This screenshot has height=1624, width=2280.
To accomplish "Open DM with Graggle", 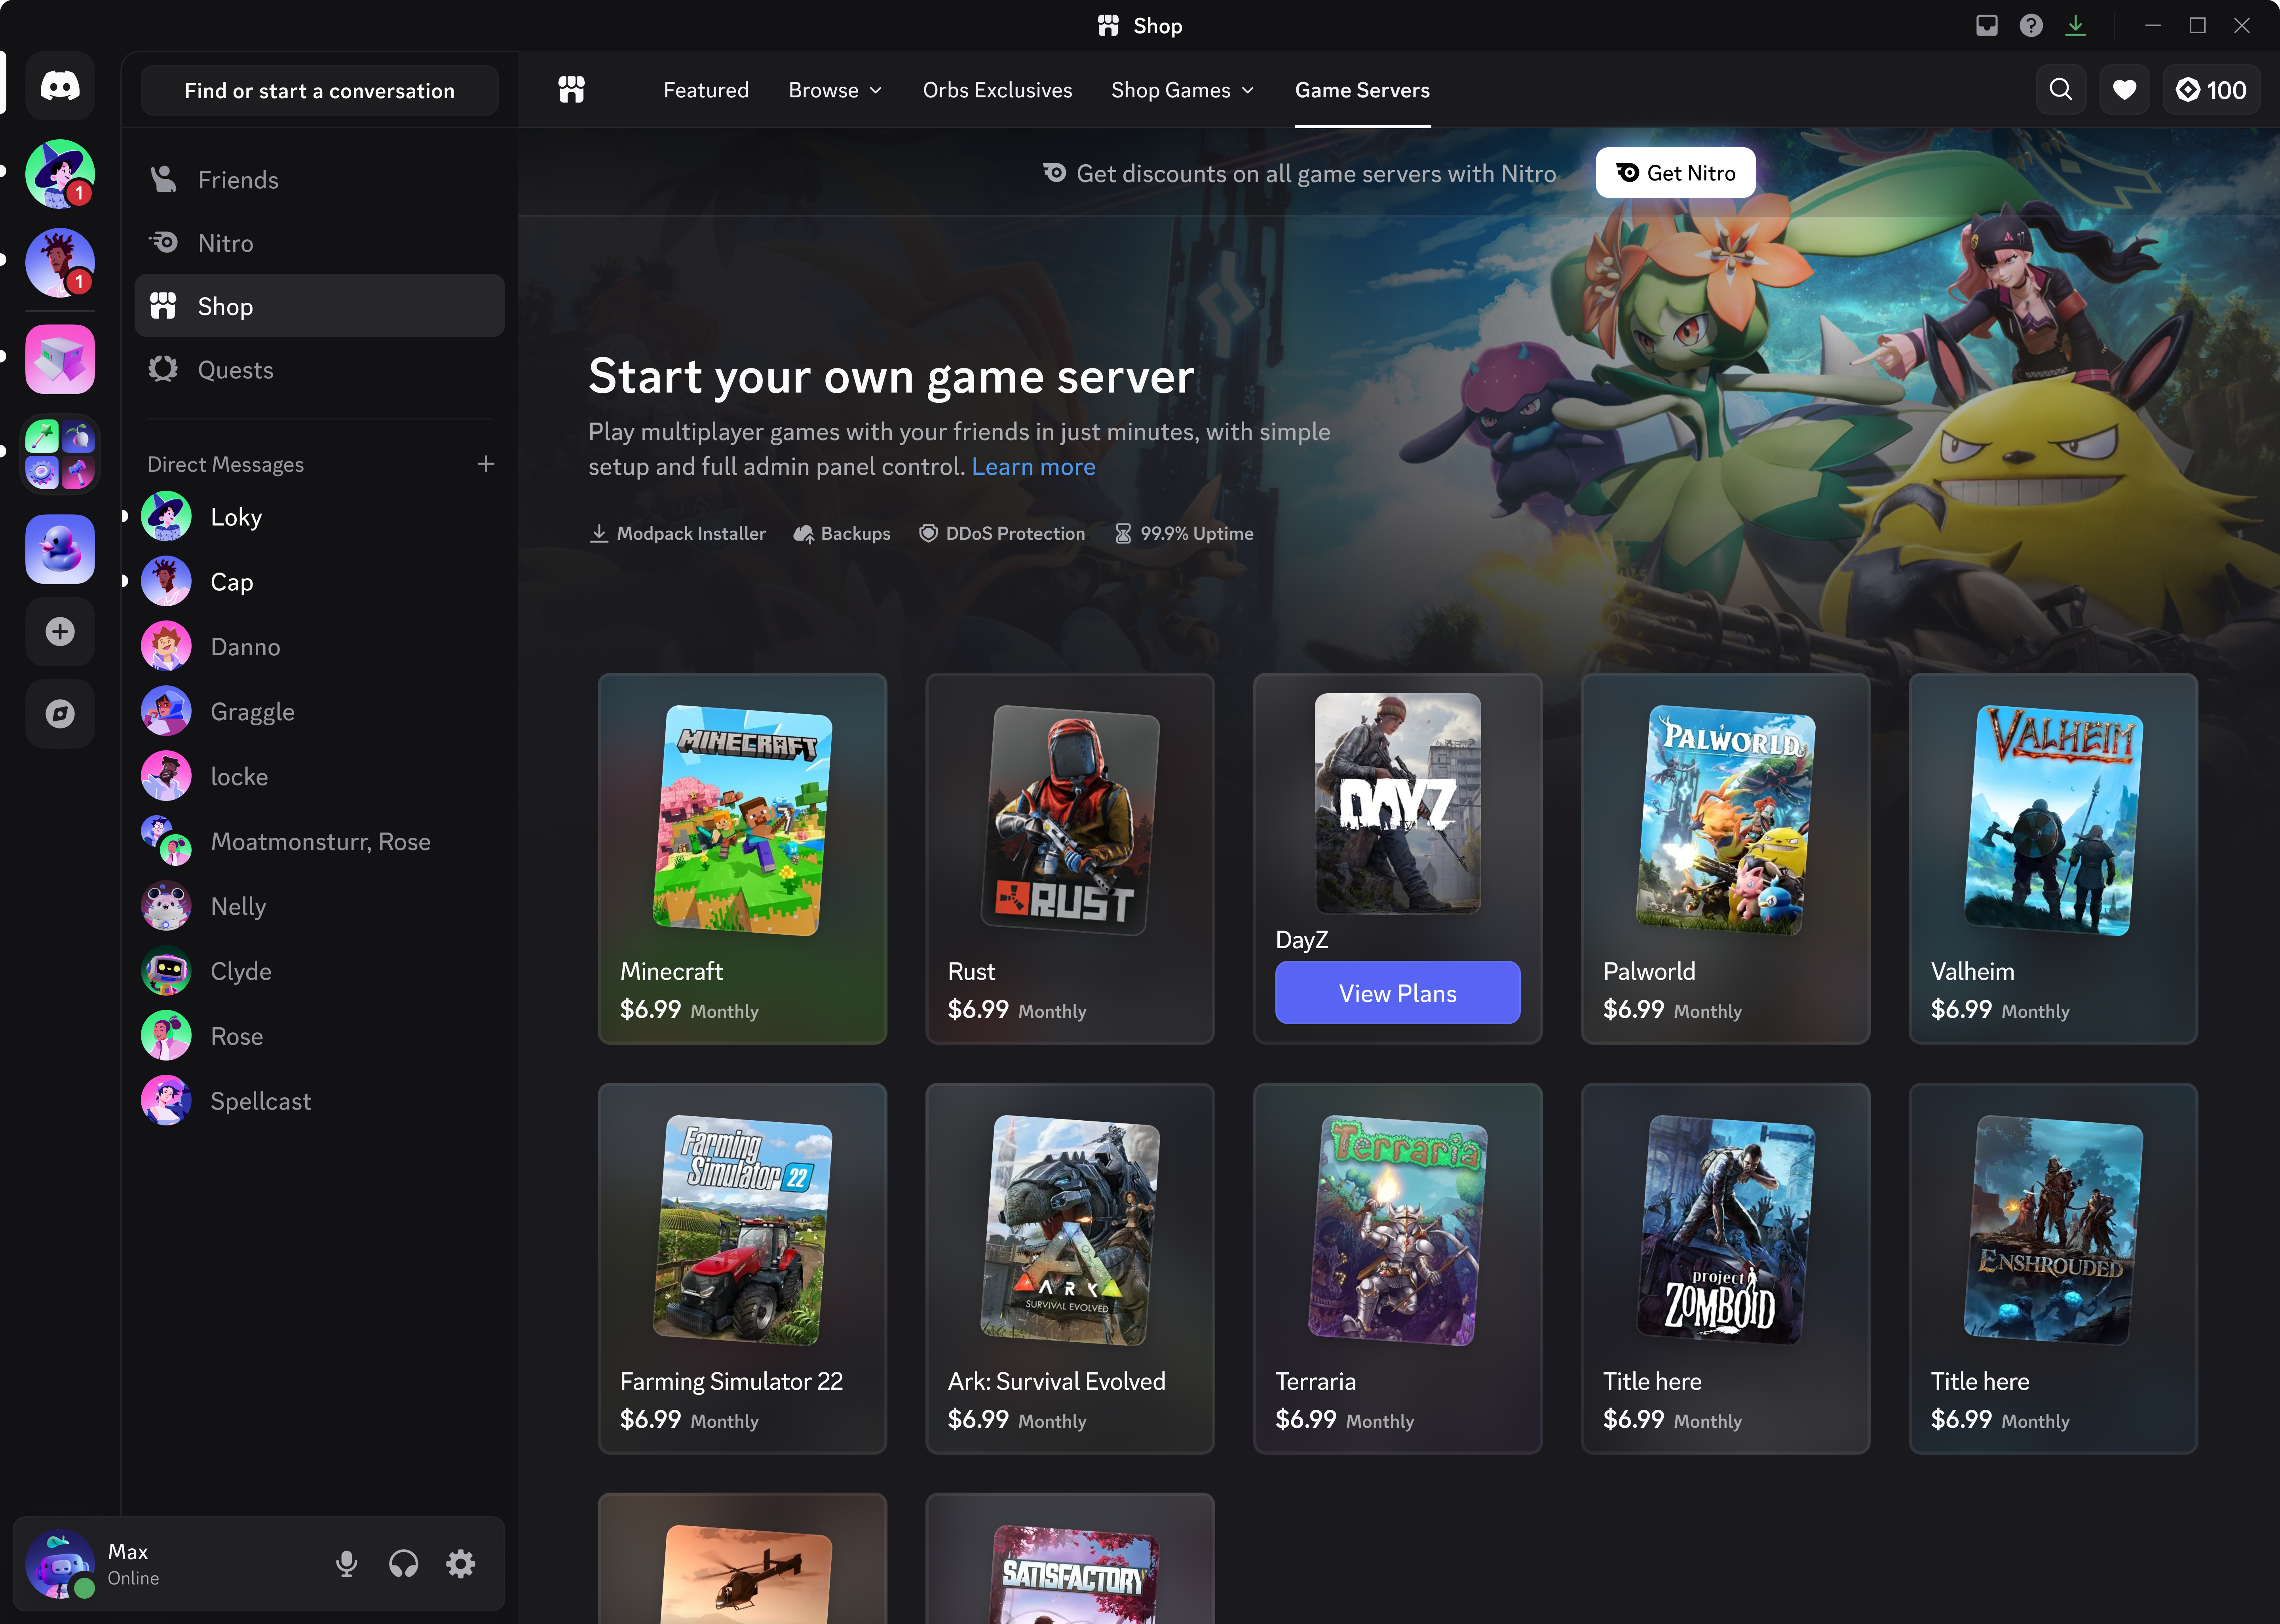I will point(320,712).
